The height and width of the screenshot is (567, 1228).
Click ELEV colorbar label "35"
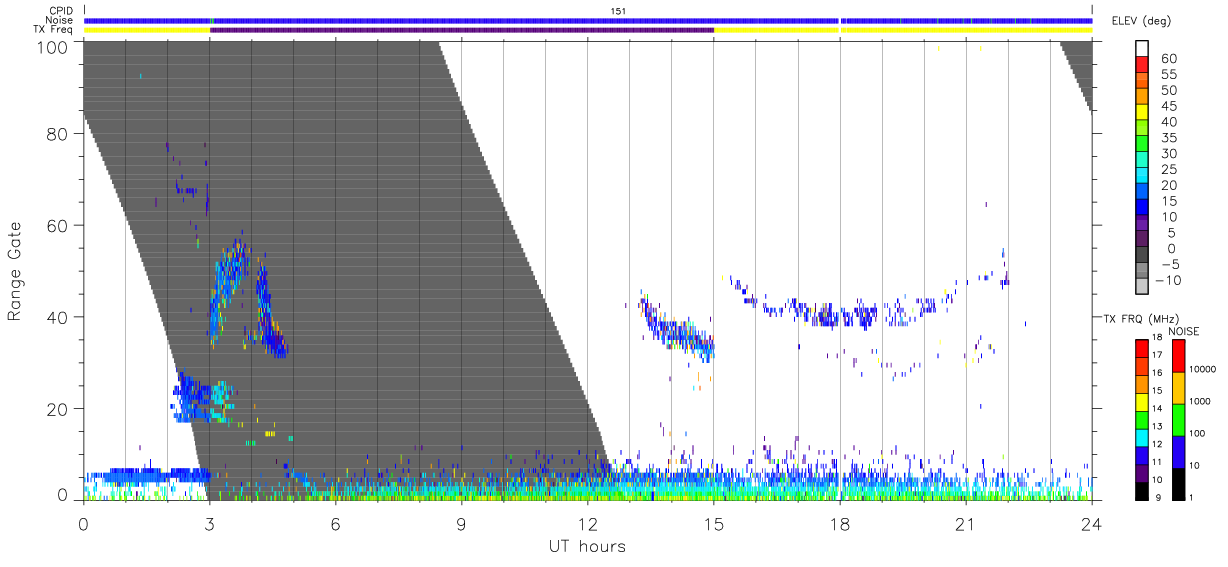(x=1168, y=138)
